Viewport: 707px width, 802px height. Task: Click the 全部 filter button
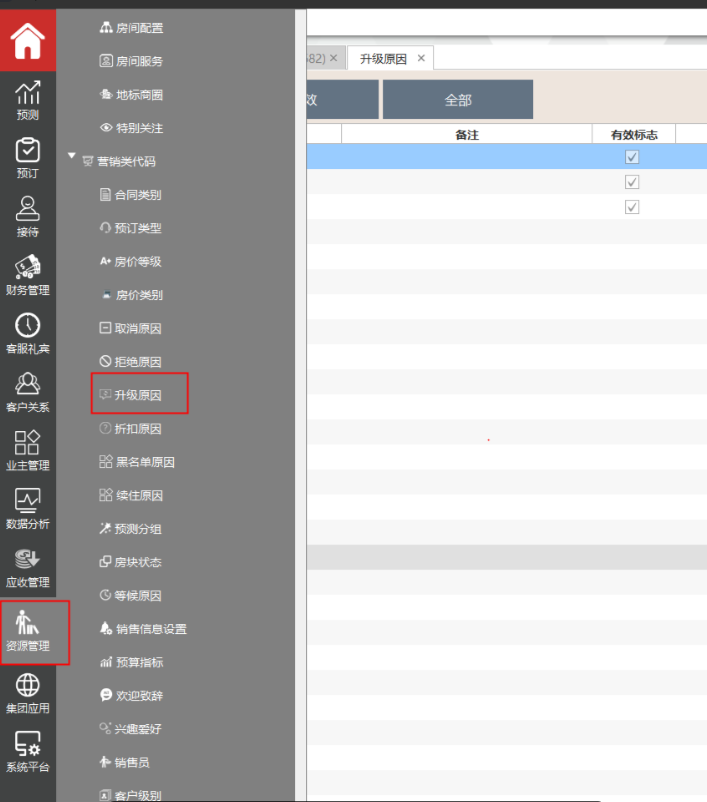tap(457, 100)
